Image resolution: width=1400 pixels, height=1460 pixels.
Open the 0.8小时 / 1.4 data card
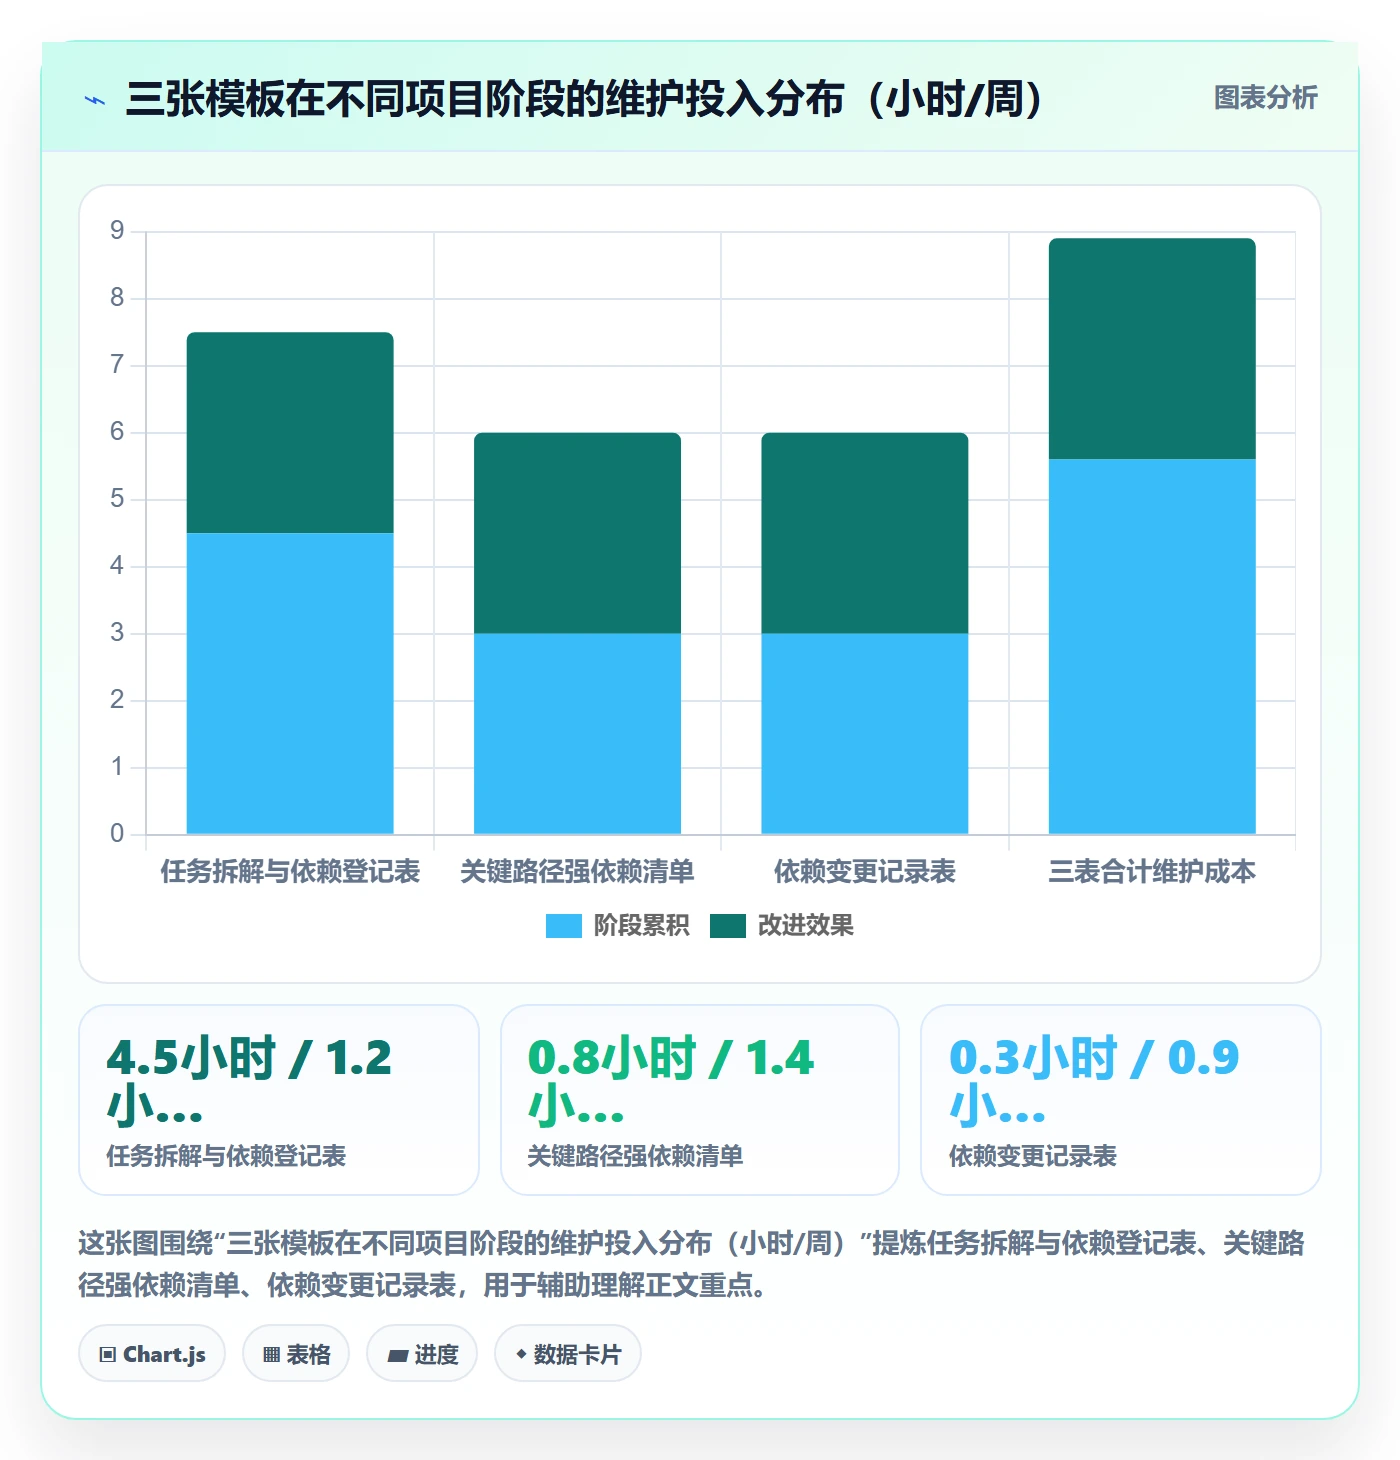click(700, 1100)
